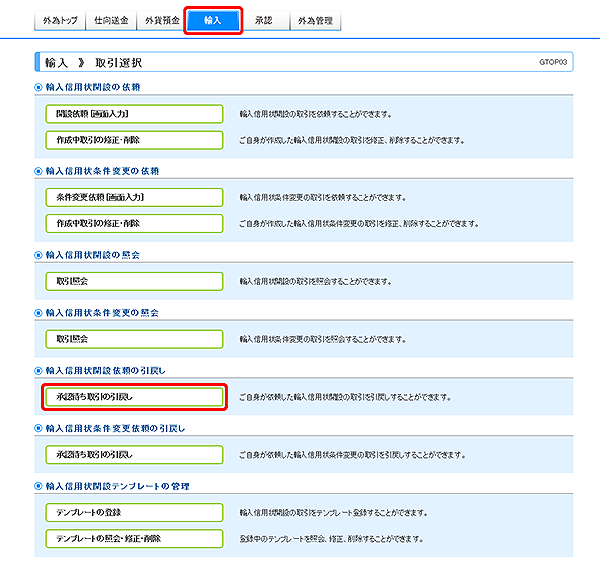Viewport: 600px width, 571px height.
Task: Click 承認待ち取引の引戻し under 輸入信用状開設依頼の引戻し
Action: (133, 397)
